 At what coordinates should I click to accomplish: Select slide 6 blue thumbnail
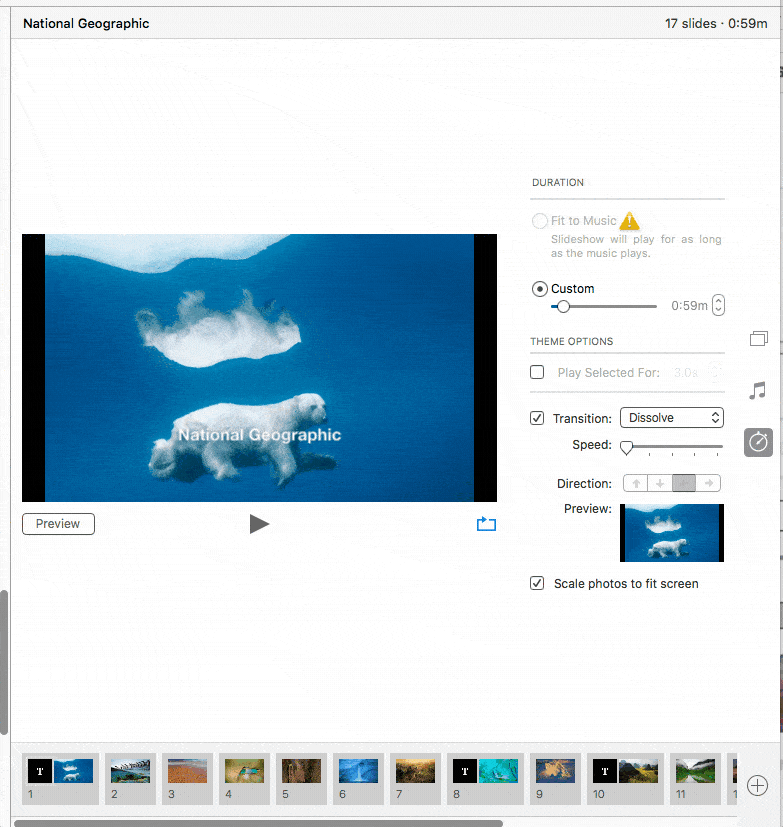[358, 771]
